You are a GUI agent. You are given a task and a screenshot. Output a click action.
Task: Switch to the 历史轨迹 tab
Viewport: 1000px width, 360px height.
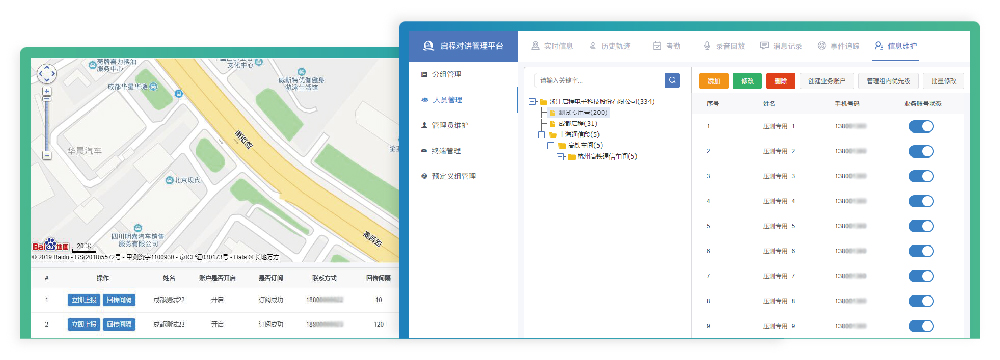point(610,46)
